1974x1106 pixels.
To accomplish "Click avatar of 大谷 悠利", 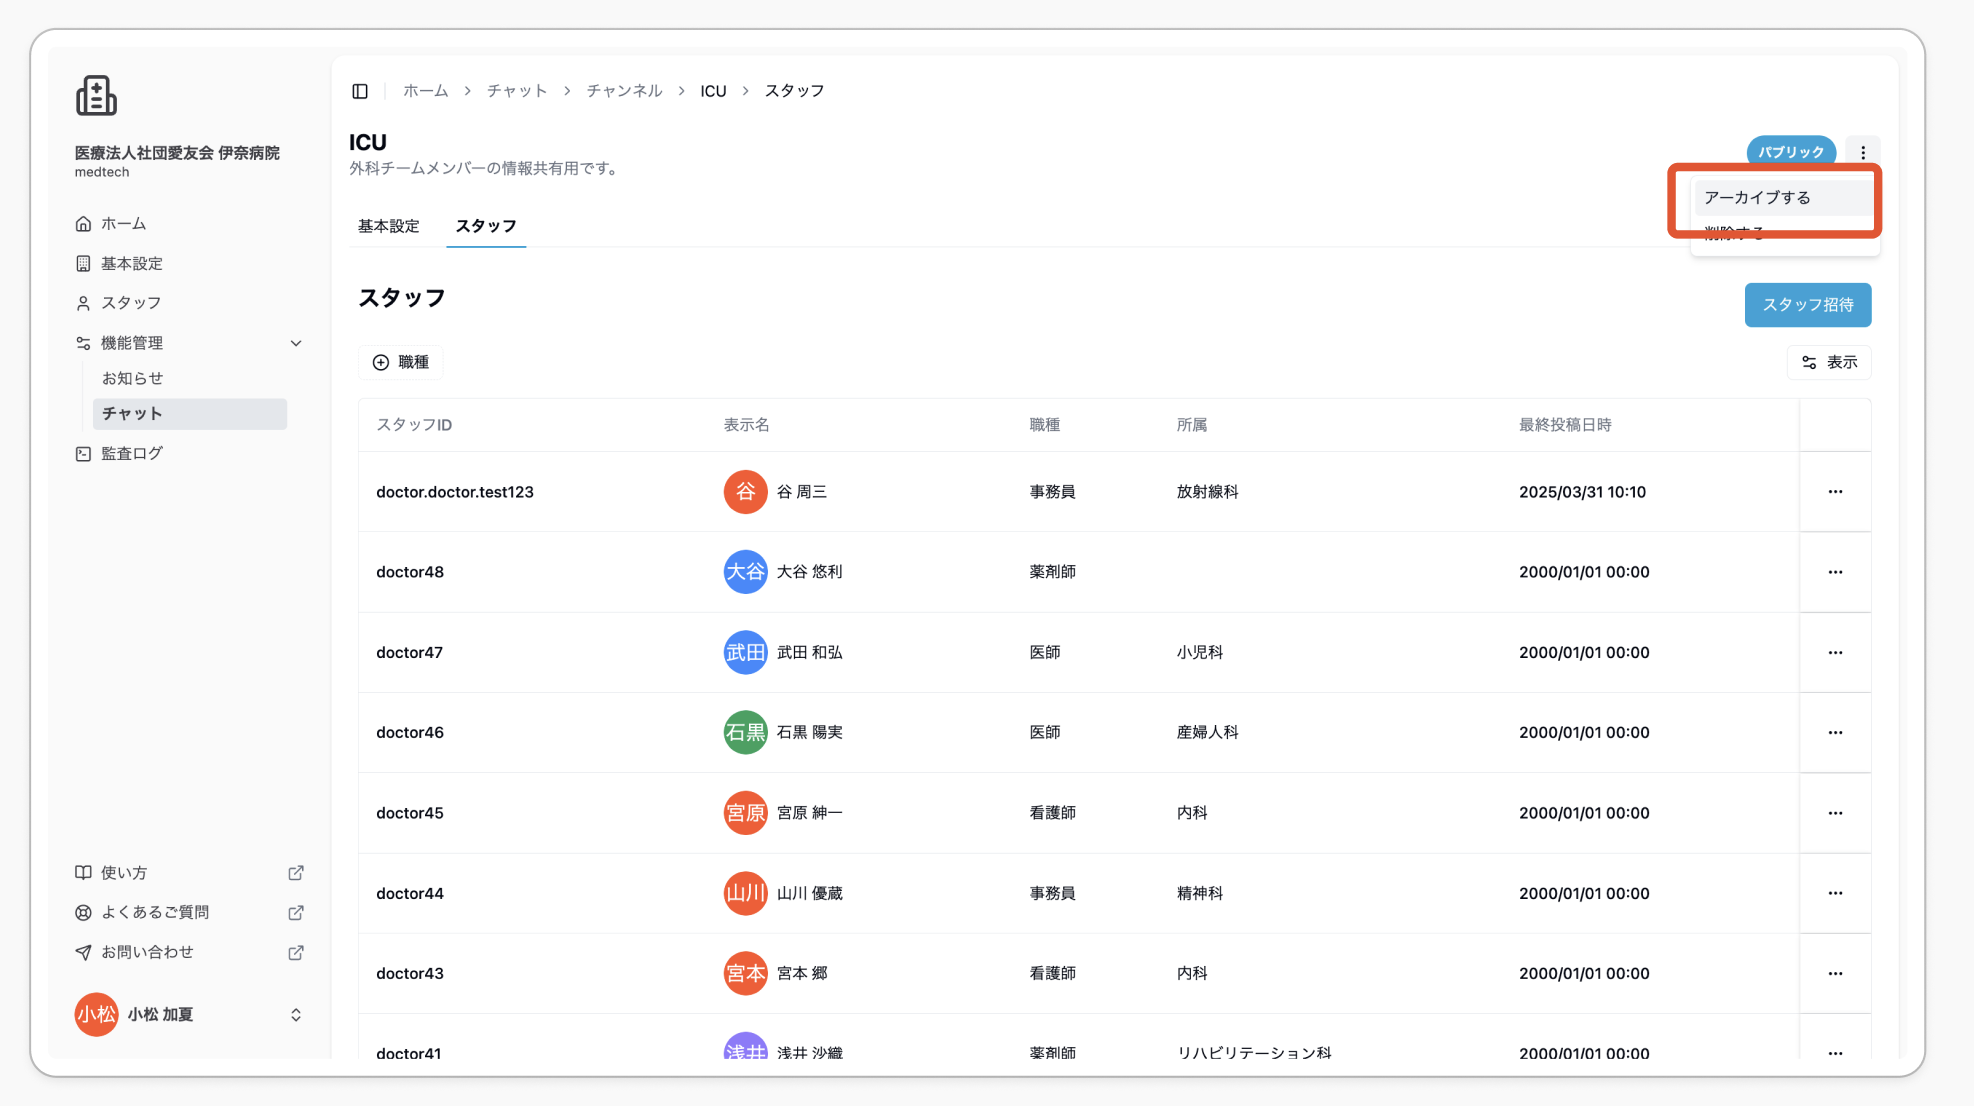I will click(x=745, y=572).
